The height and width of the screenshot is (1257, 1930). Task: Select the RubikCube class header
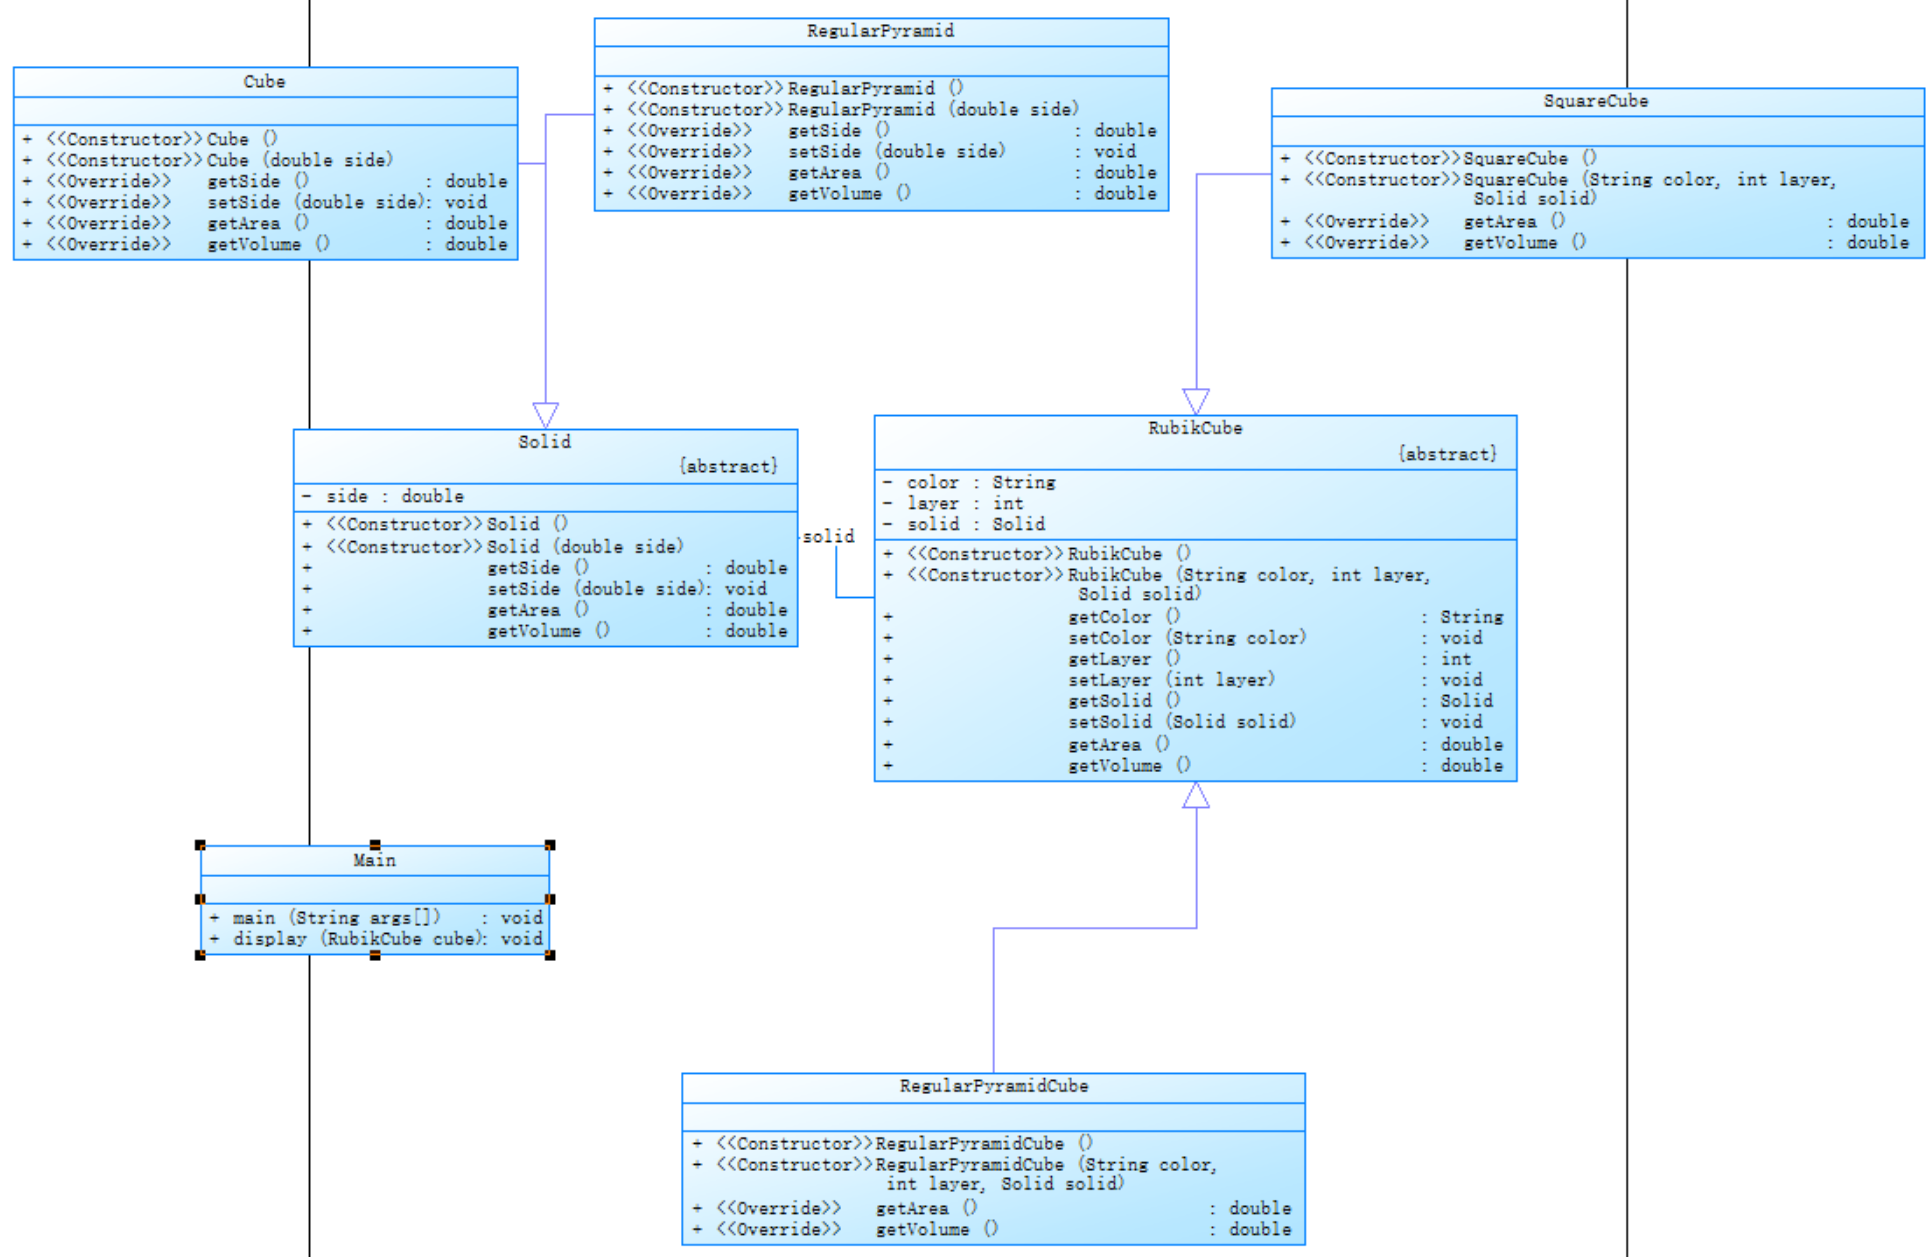(x=1194, y=428)
